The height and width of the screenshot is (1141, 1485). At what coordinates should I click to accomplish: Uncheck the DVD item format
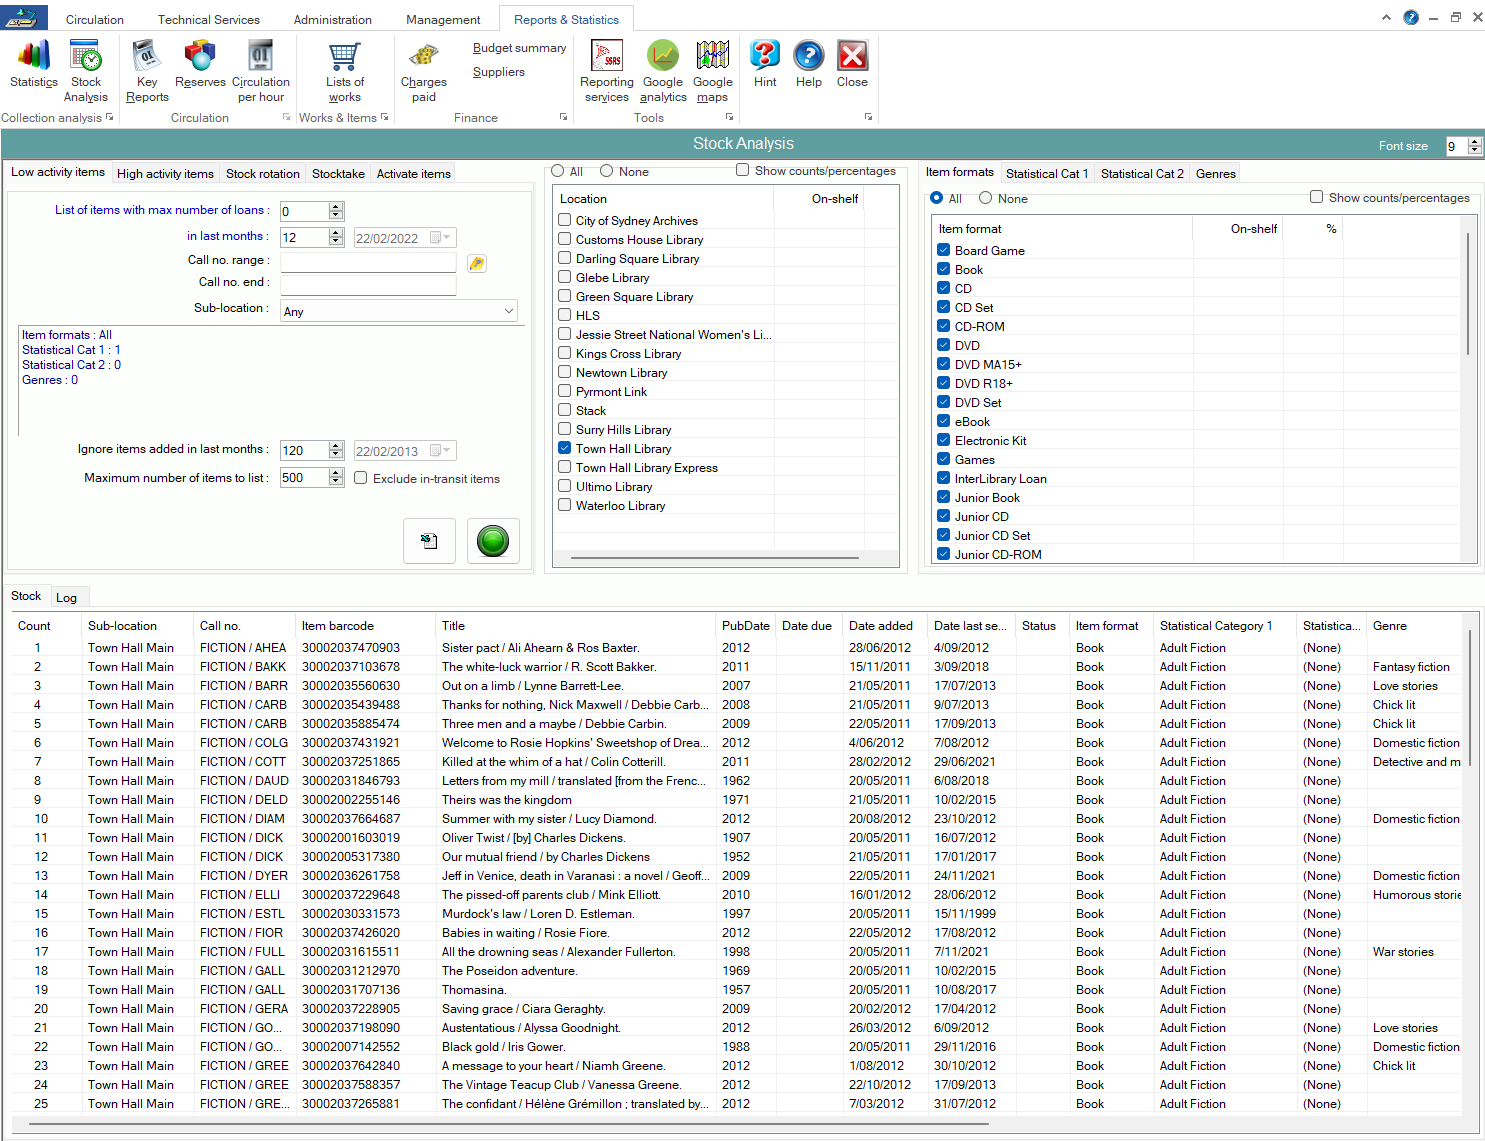(943, 345)
